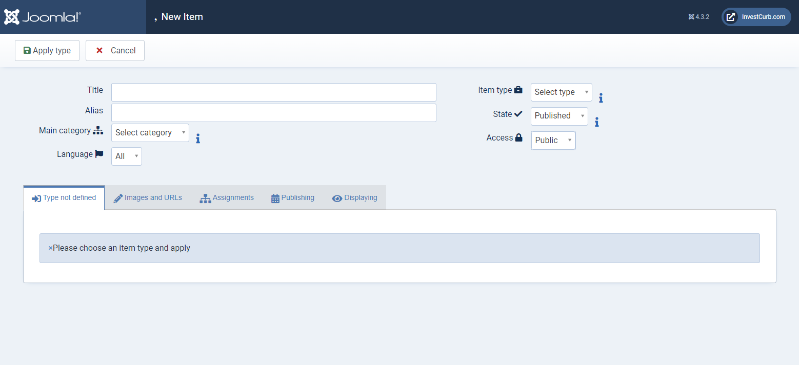
Task: Click the eye icon on Displaying tab
Action: click(337, 198)
